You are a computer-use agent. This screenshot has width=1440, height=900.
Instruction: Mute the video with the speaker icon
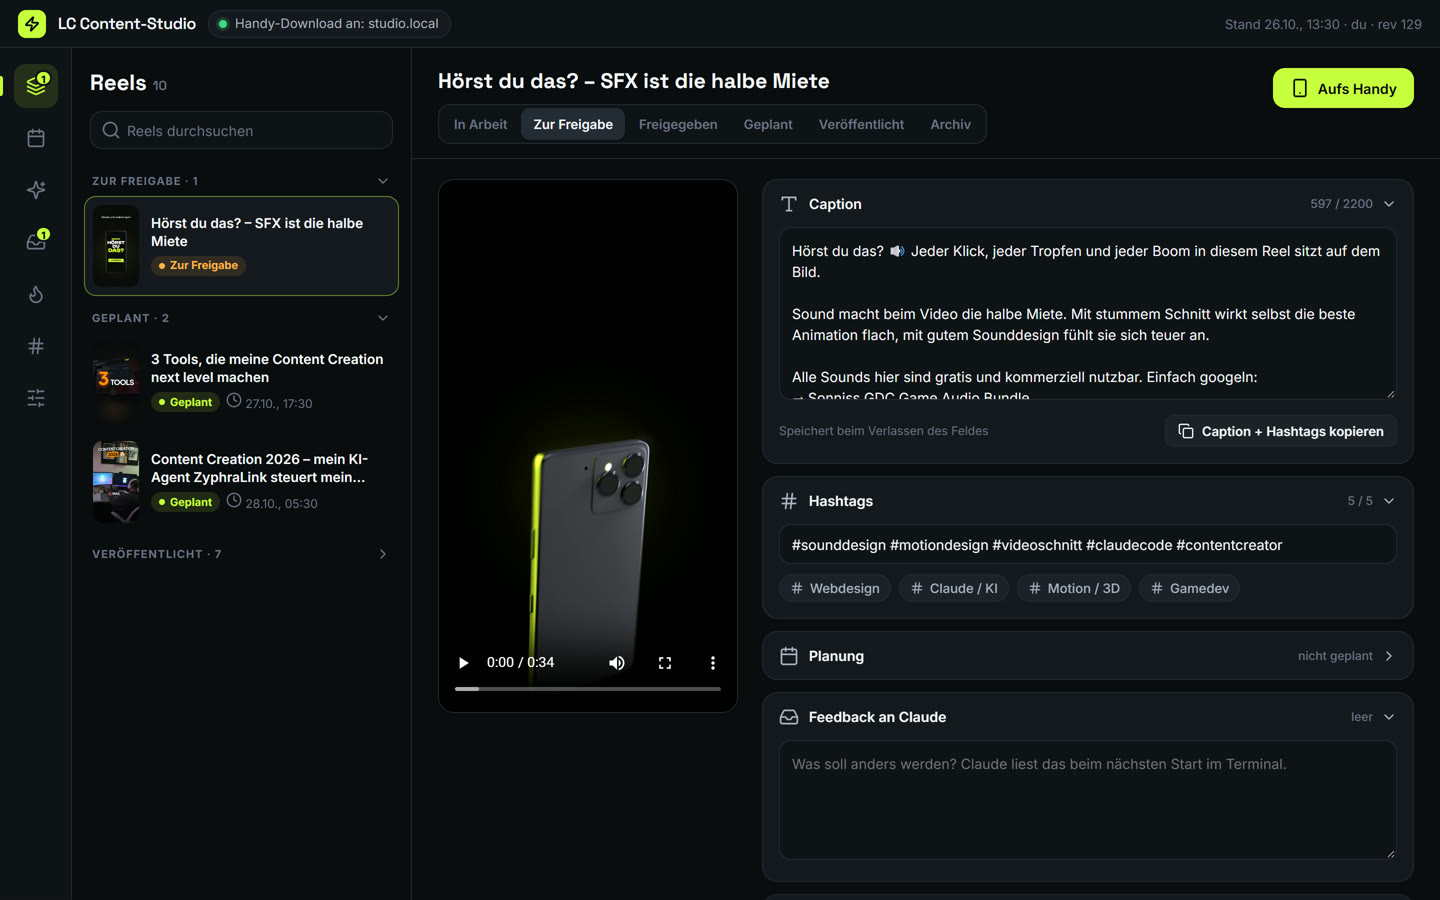(x=617, y=663)
